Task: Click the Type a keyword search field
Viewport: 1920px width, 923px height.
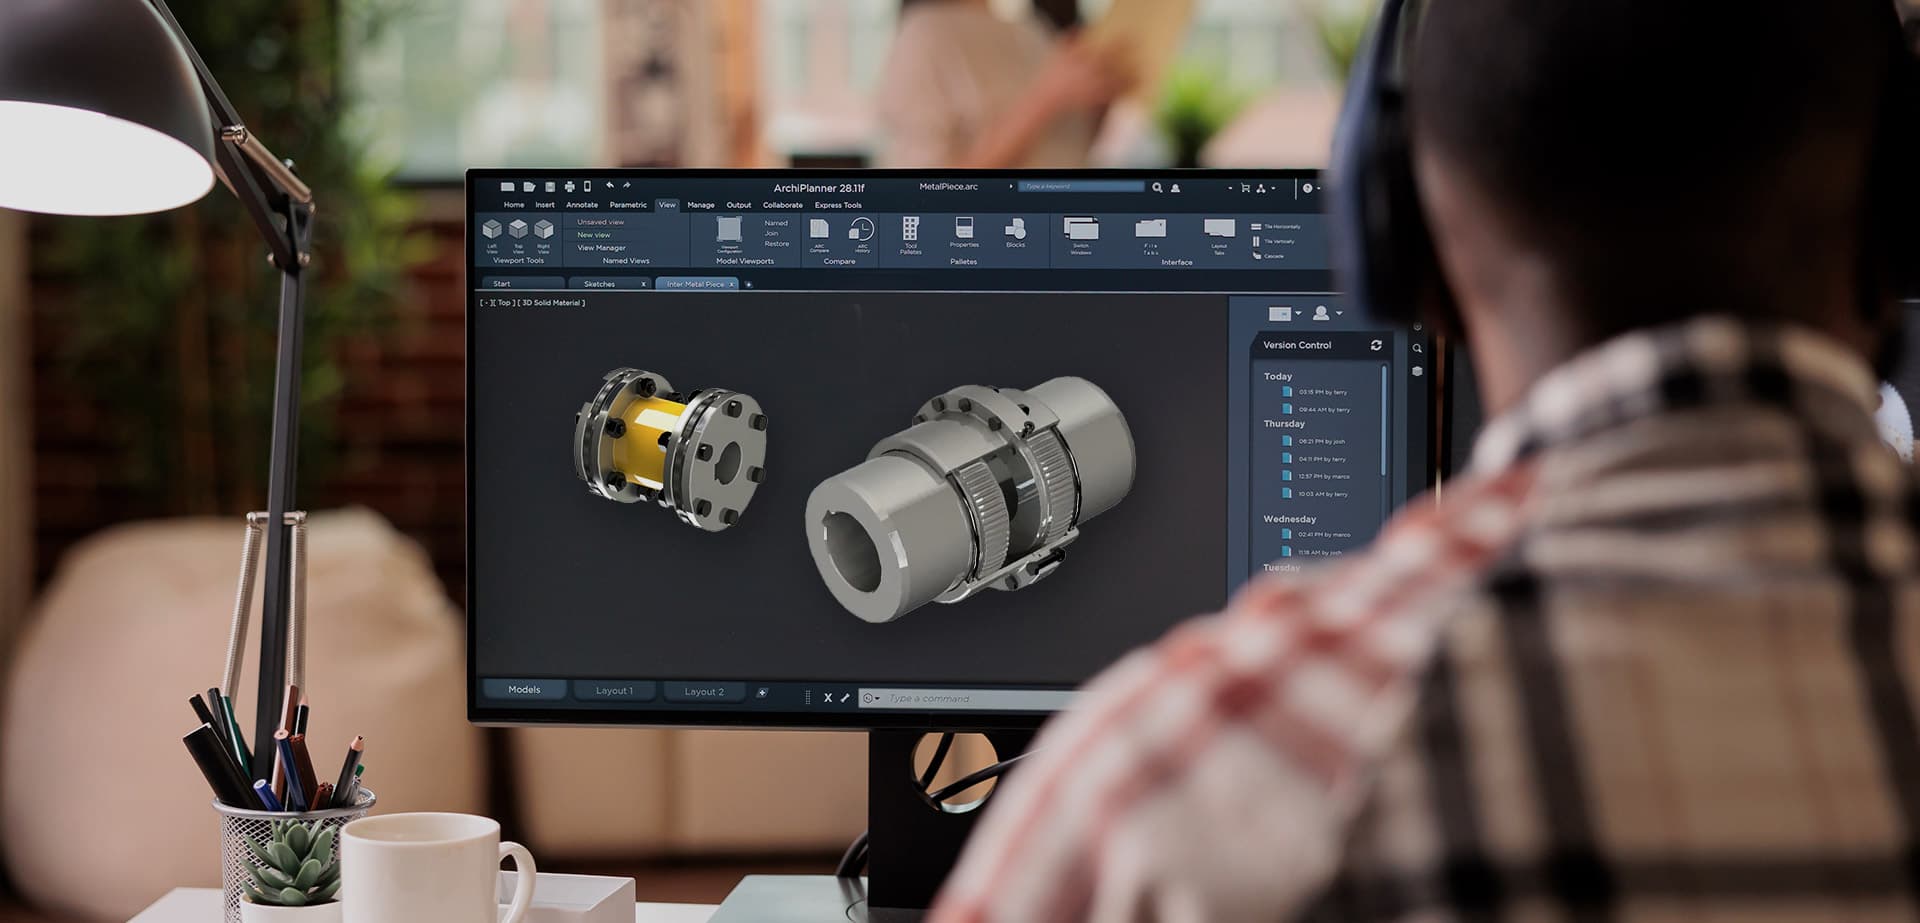Action: click(x=1080, y=187)
